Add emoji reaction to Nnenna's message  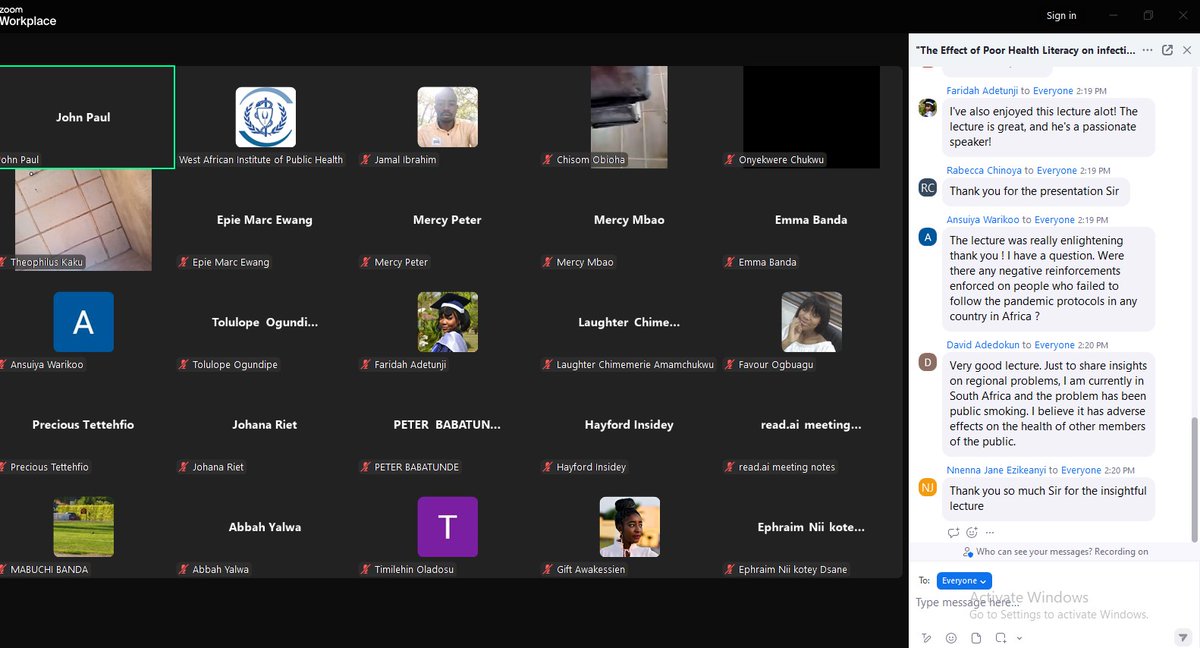click(x=972, y=533)
